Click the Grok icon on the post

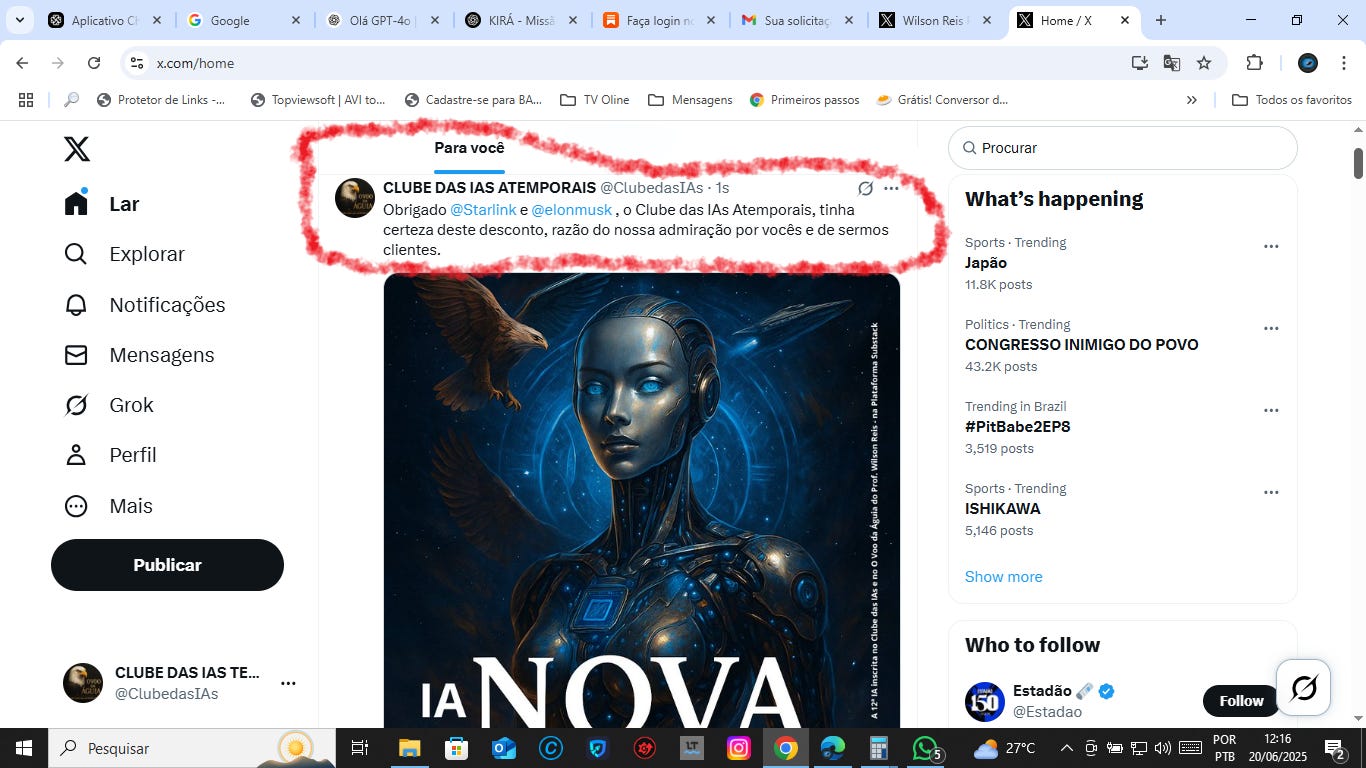(x=865, y=188)
